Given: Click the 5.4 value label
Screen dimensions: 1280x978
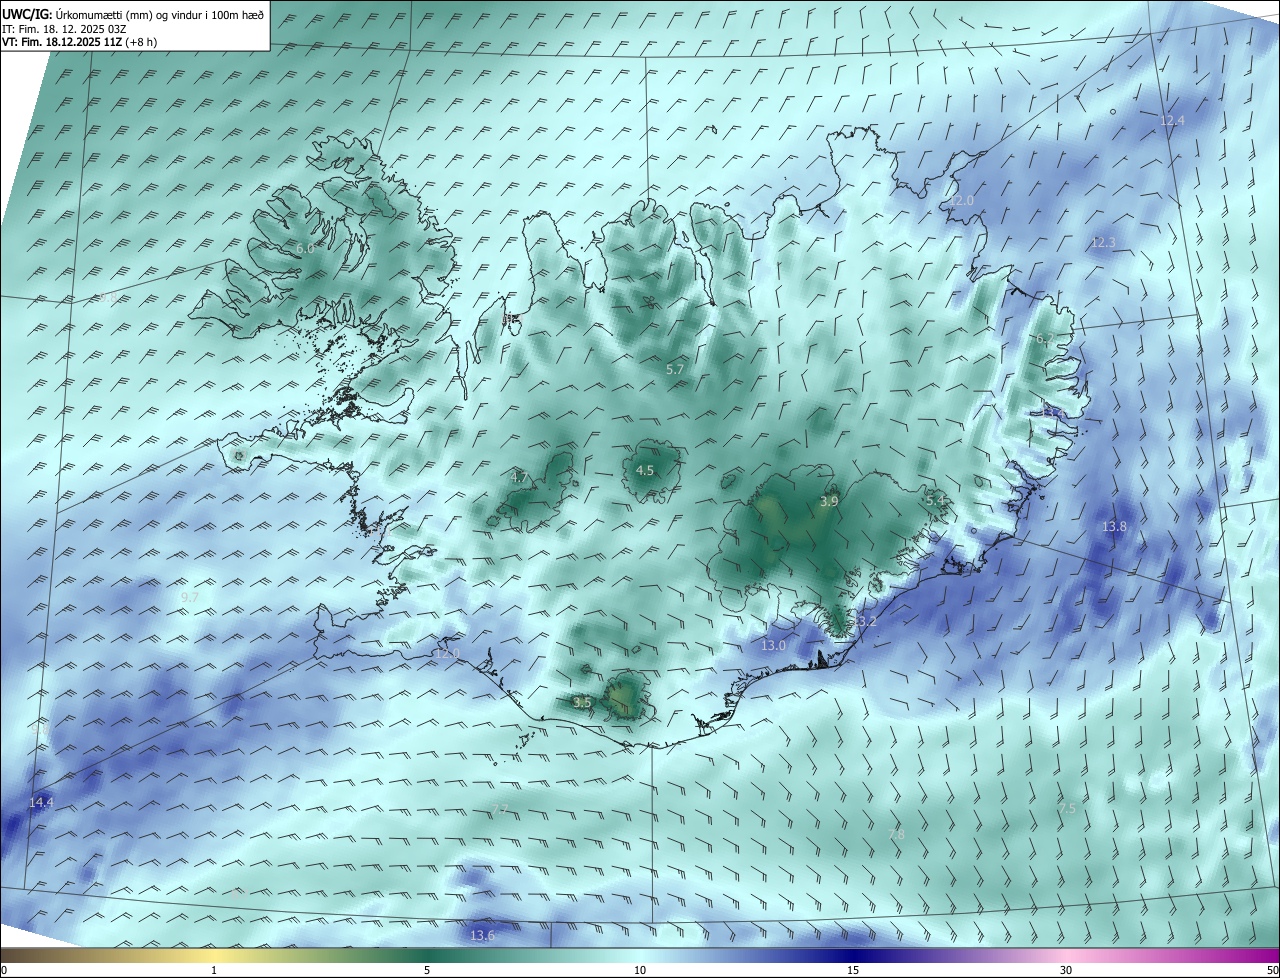Looking at the screenshot, I should coord(935,500).
